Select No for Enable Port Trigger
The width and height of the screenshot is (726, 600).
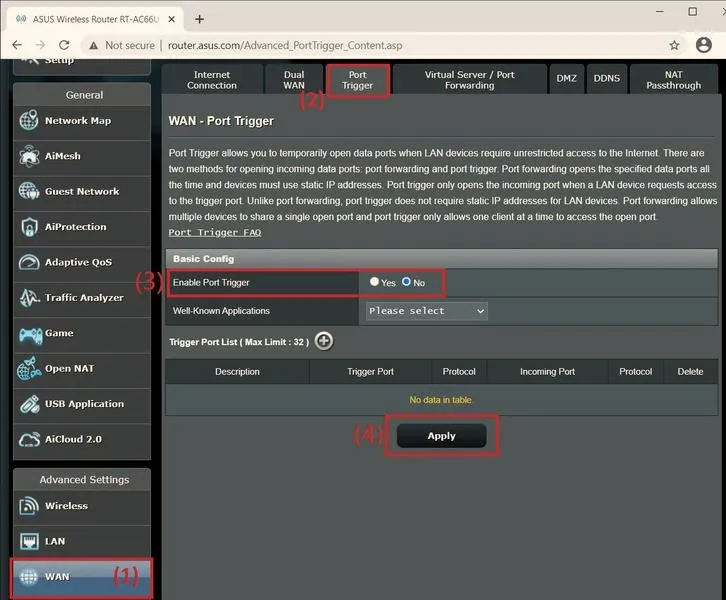point(406,281)
